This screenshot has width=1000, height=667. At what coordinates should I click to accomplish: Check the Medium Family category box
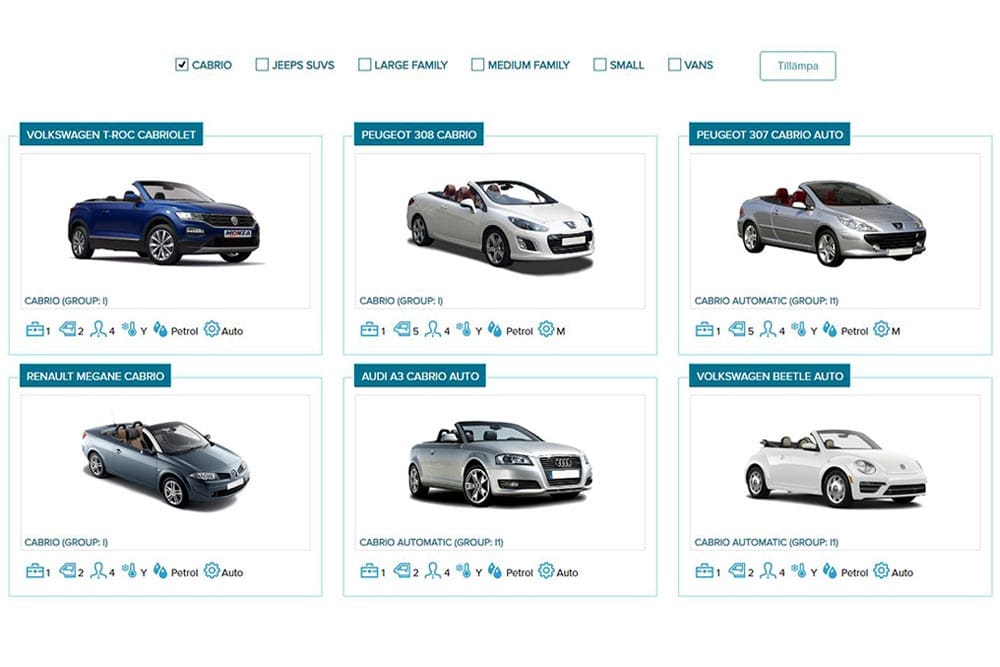pos(478,65)
